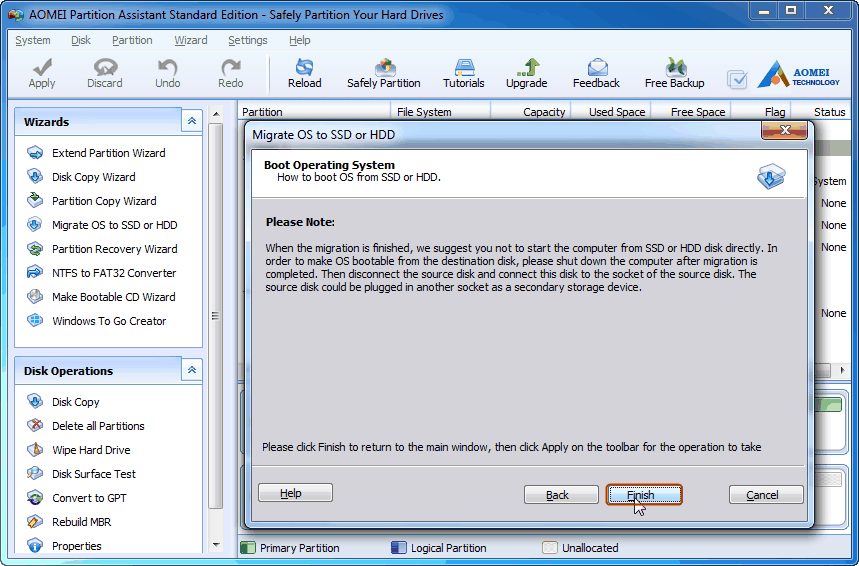Click Back in the migrate dialog
Viewport: 859px width, 566px height.
pyautogui.click(x=561, y=495)
